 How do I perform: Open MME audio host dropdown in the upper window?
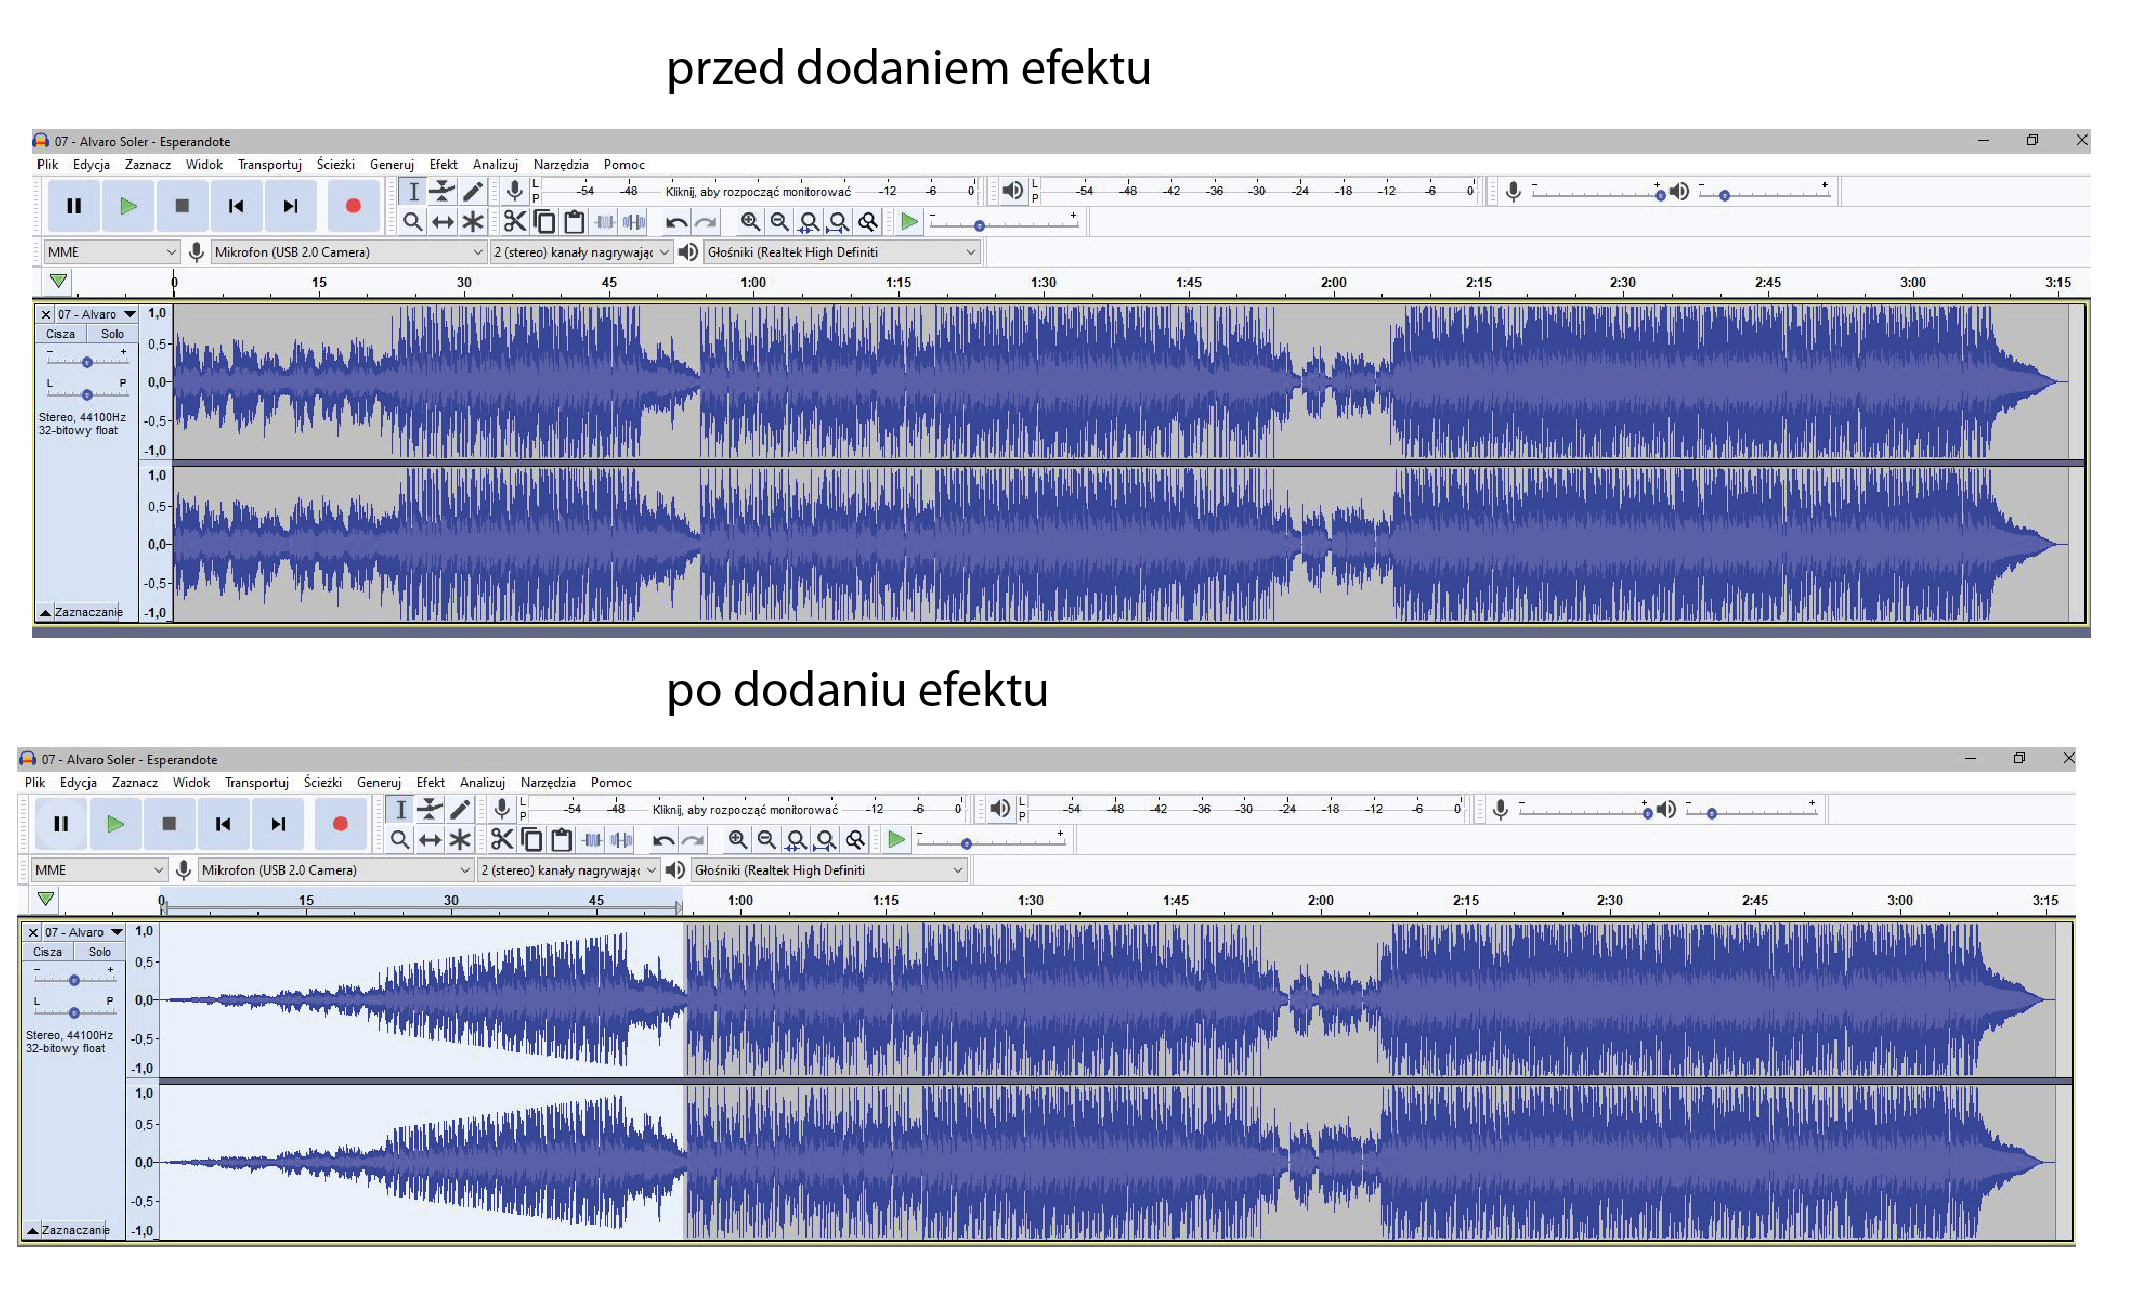[110, 252]
